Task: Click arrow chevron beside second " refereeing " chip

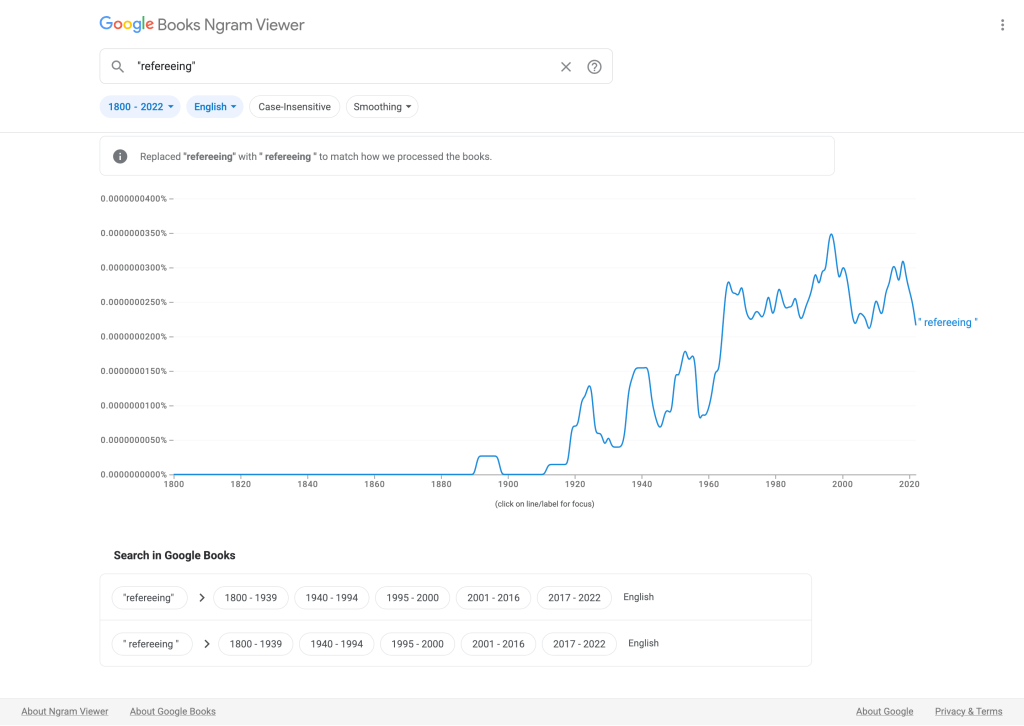Action: (x=207, y=644)
